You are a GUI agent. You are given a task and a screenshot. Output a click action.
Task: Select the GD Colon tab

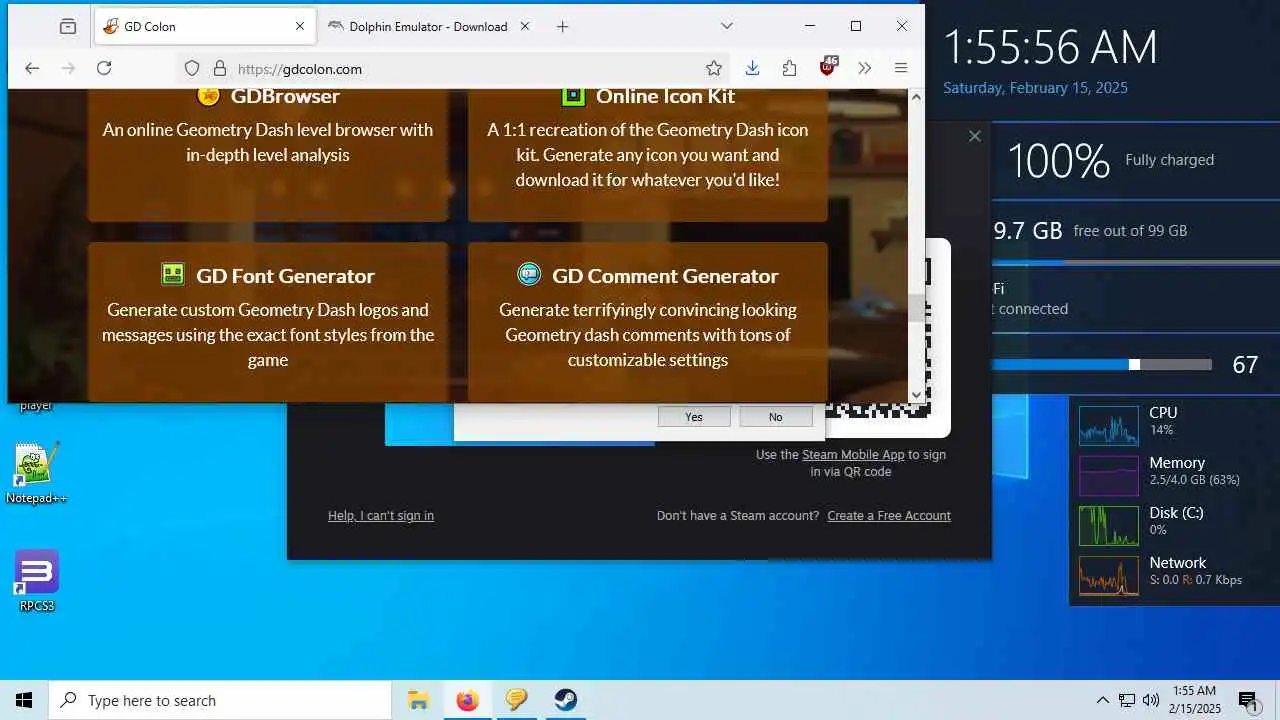[205, 27]
